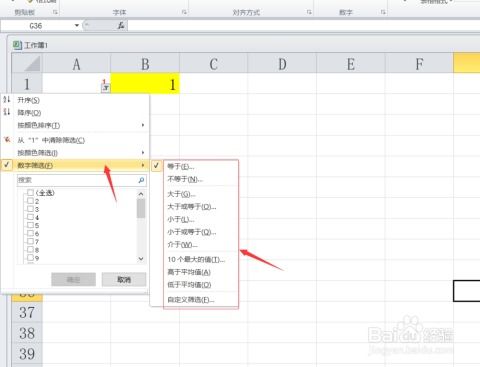Screen dimensions: 480x367
Task: Click the filter list scrollbar thumb
Action: [141, 208]
